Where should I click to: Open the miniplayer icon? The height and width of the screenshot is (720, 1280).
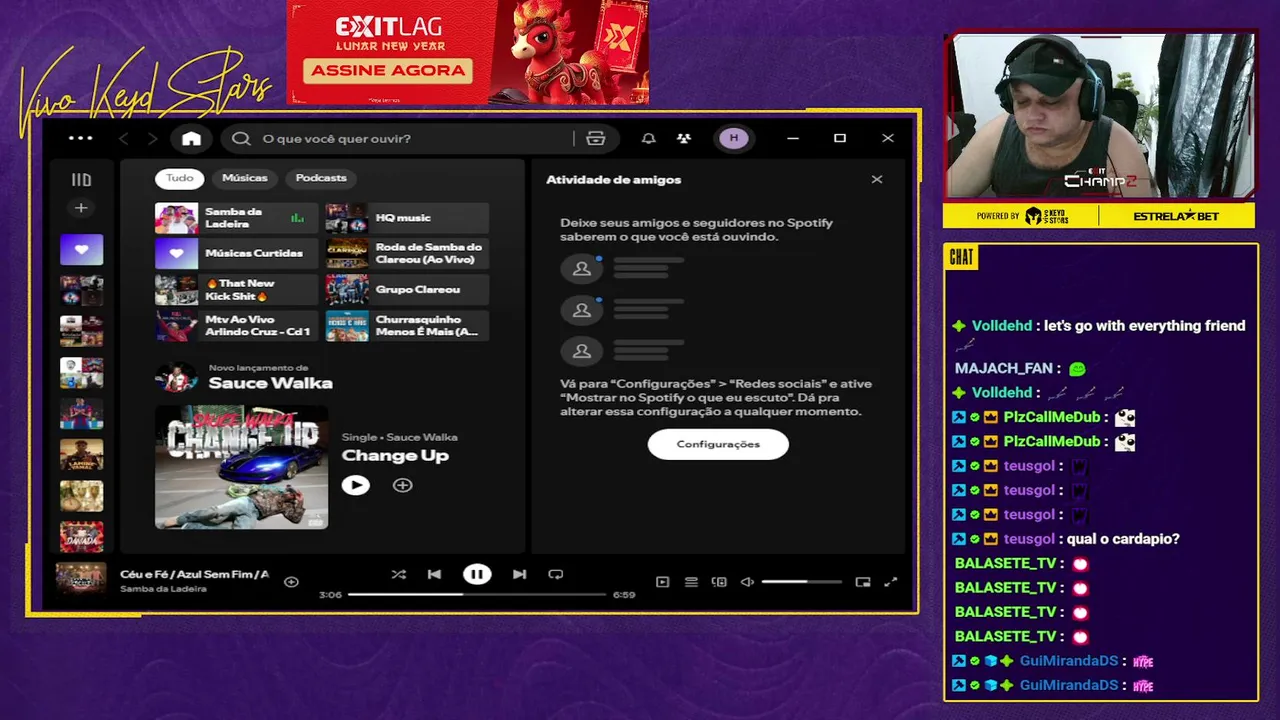pyautogui.click(x=863, y=582)
